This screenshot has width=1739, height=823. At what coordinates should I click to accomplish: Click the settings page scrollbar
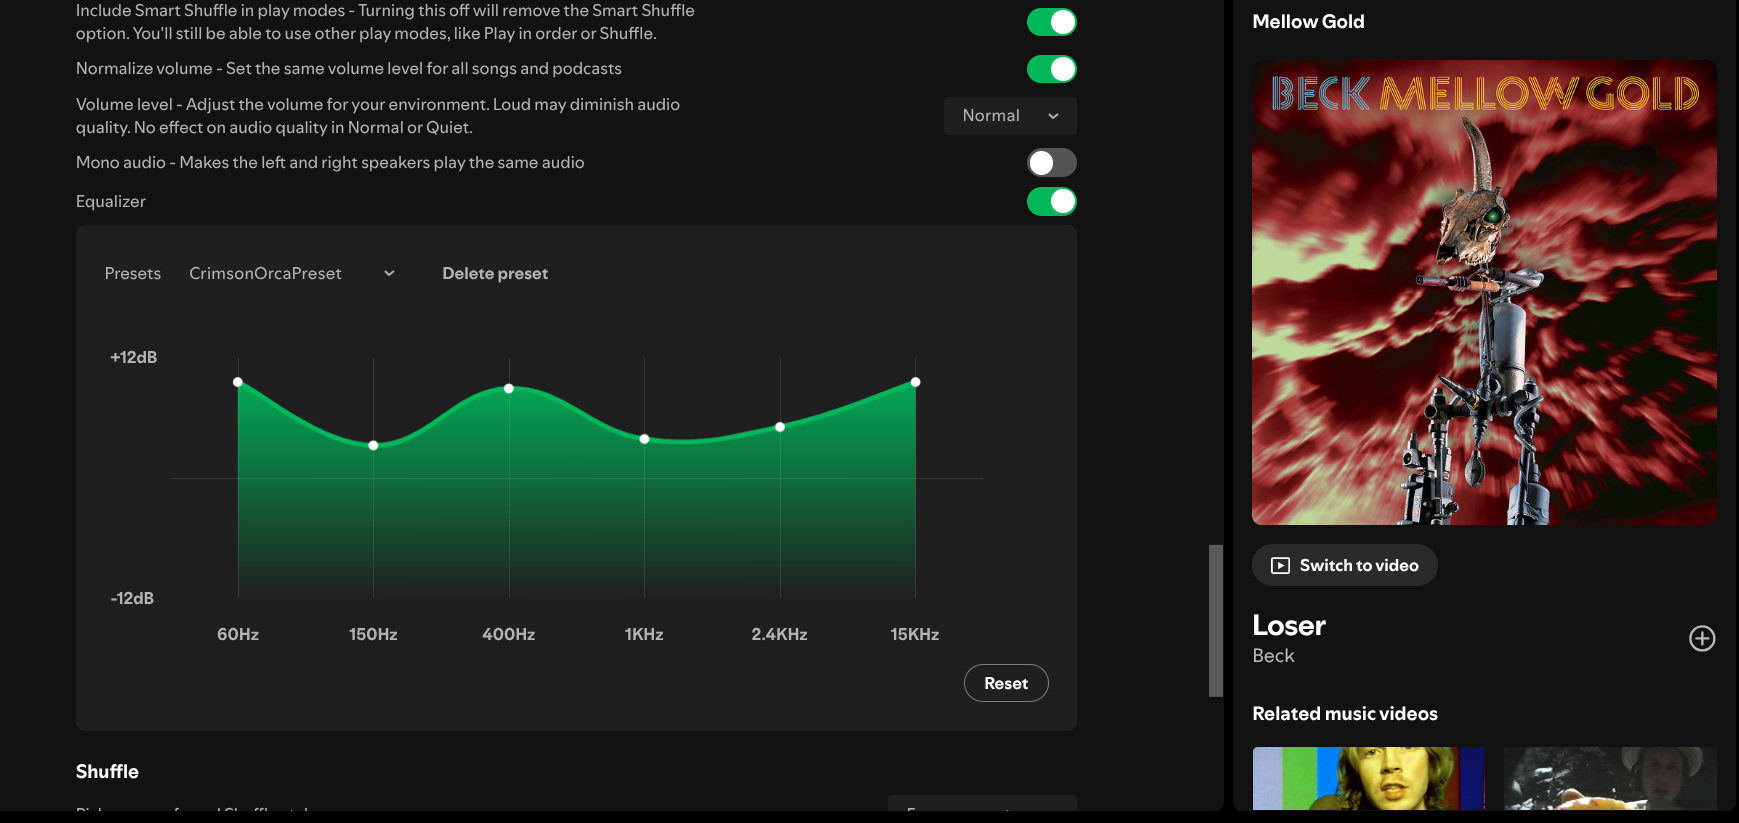click(1216, 620)
